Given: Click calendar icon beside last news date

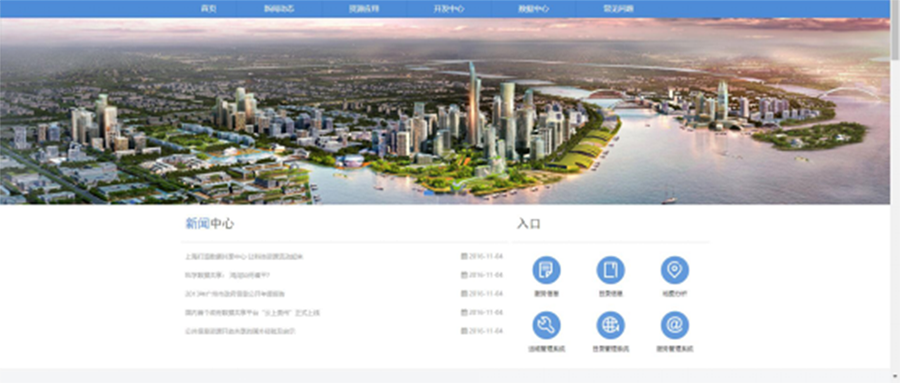Looking at the screenshot, I should 464,331.
